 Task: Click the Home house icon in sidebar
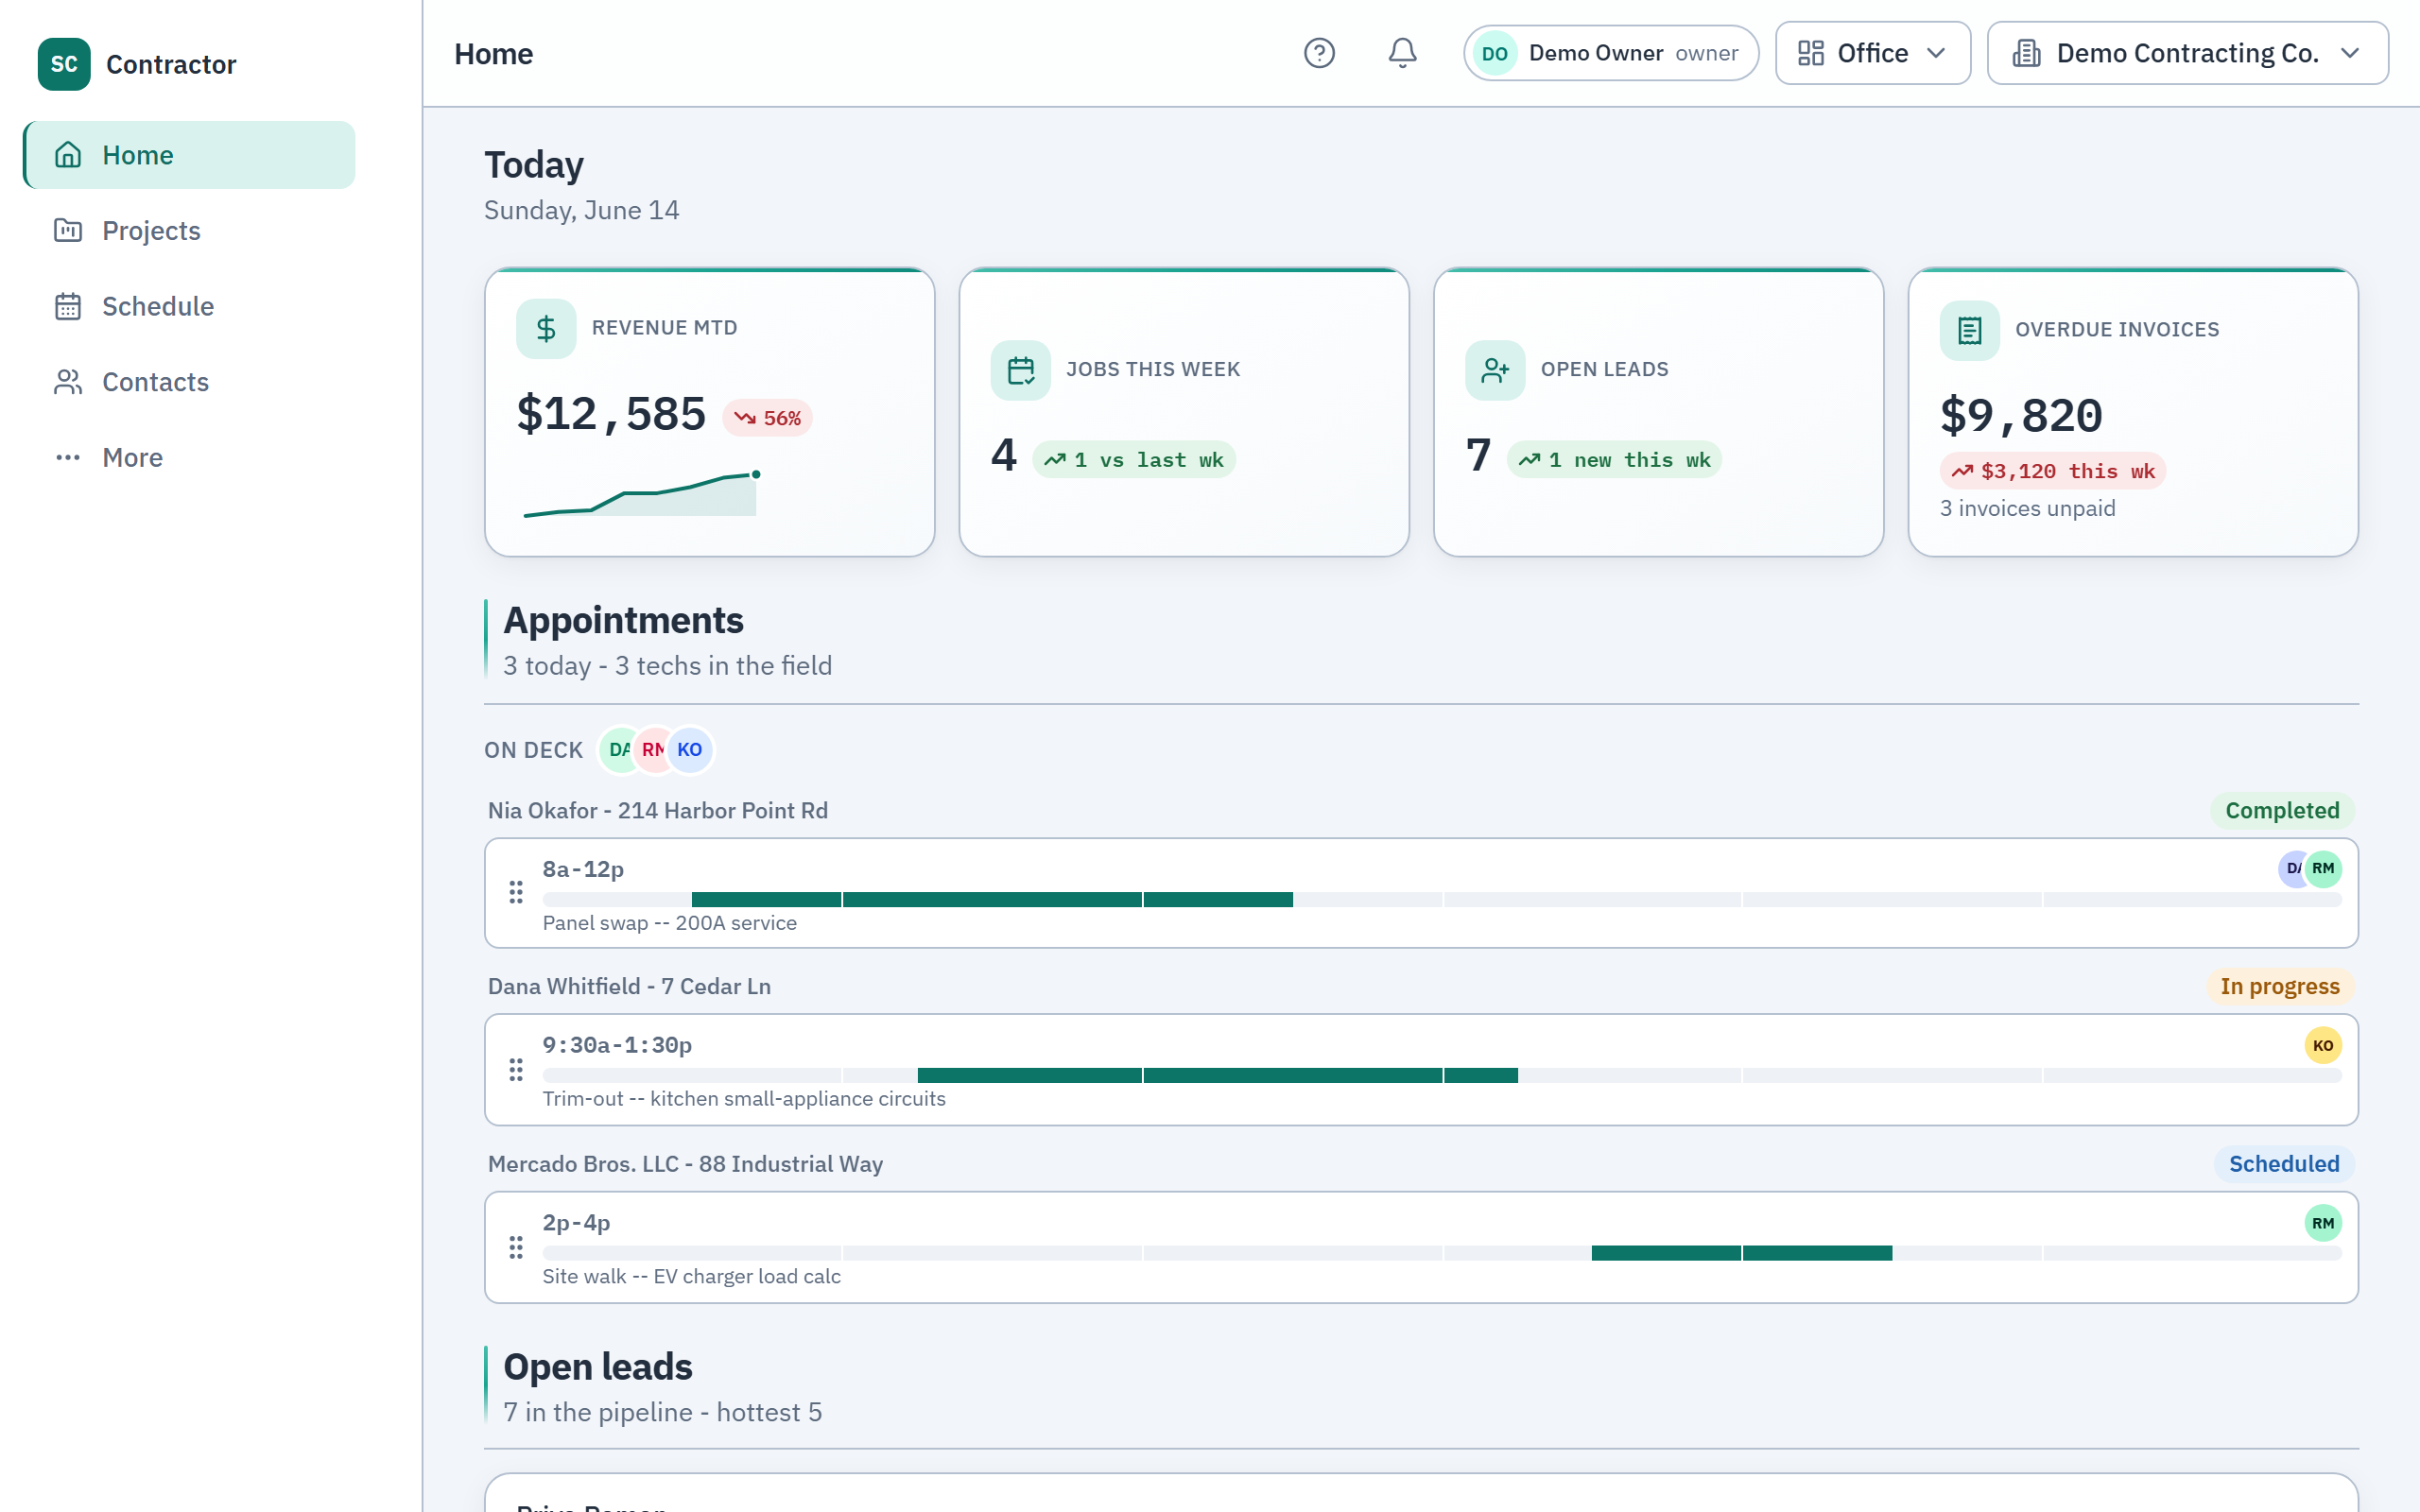pos(68,155)
